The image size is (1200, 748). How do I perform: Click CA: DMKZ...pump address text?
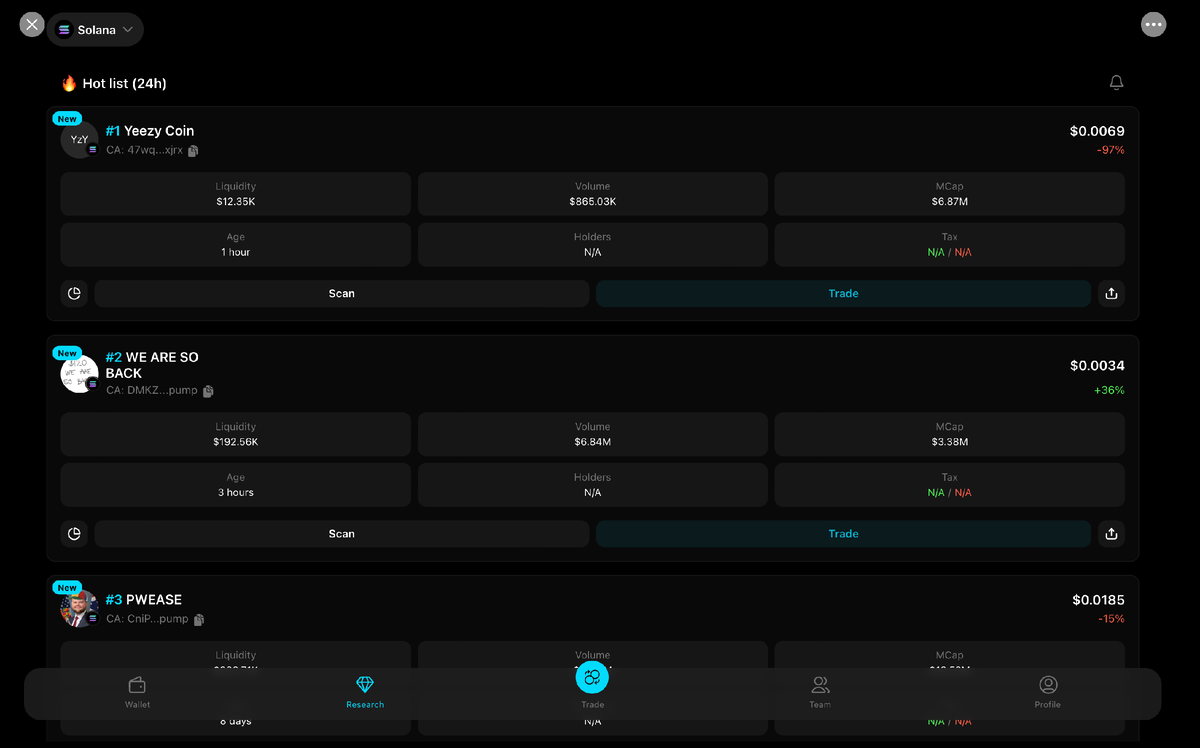[x=152, y=390]
